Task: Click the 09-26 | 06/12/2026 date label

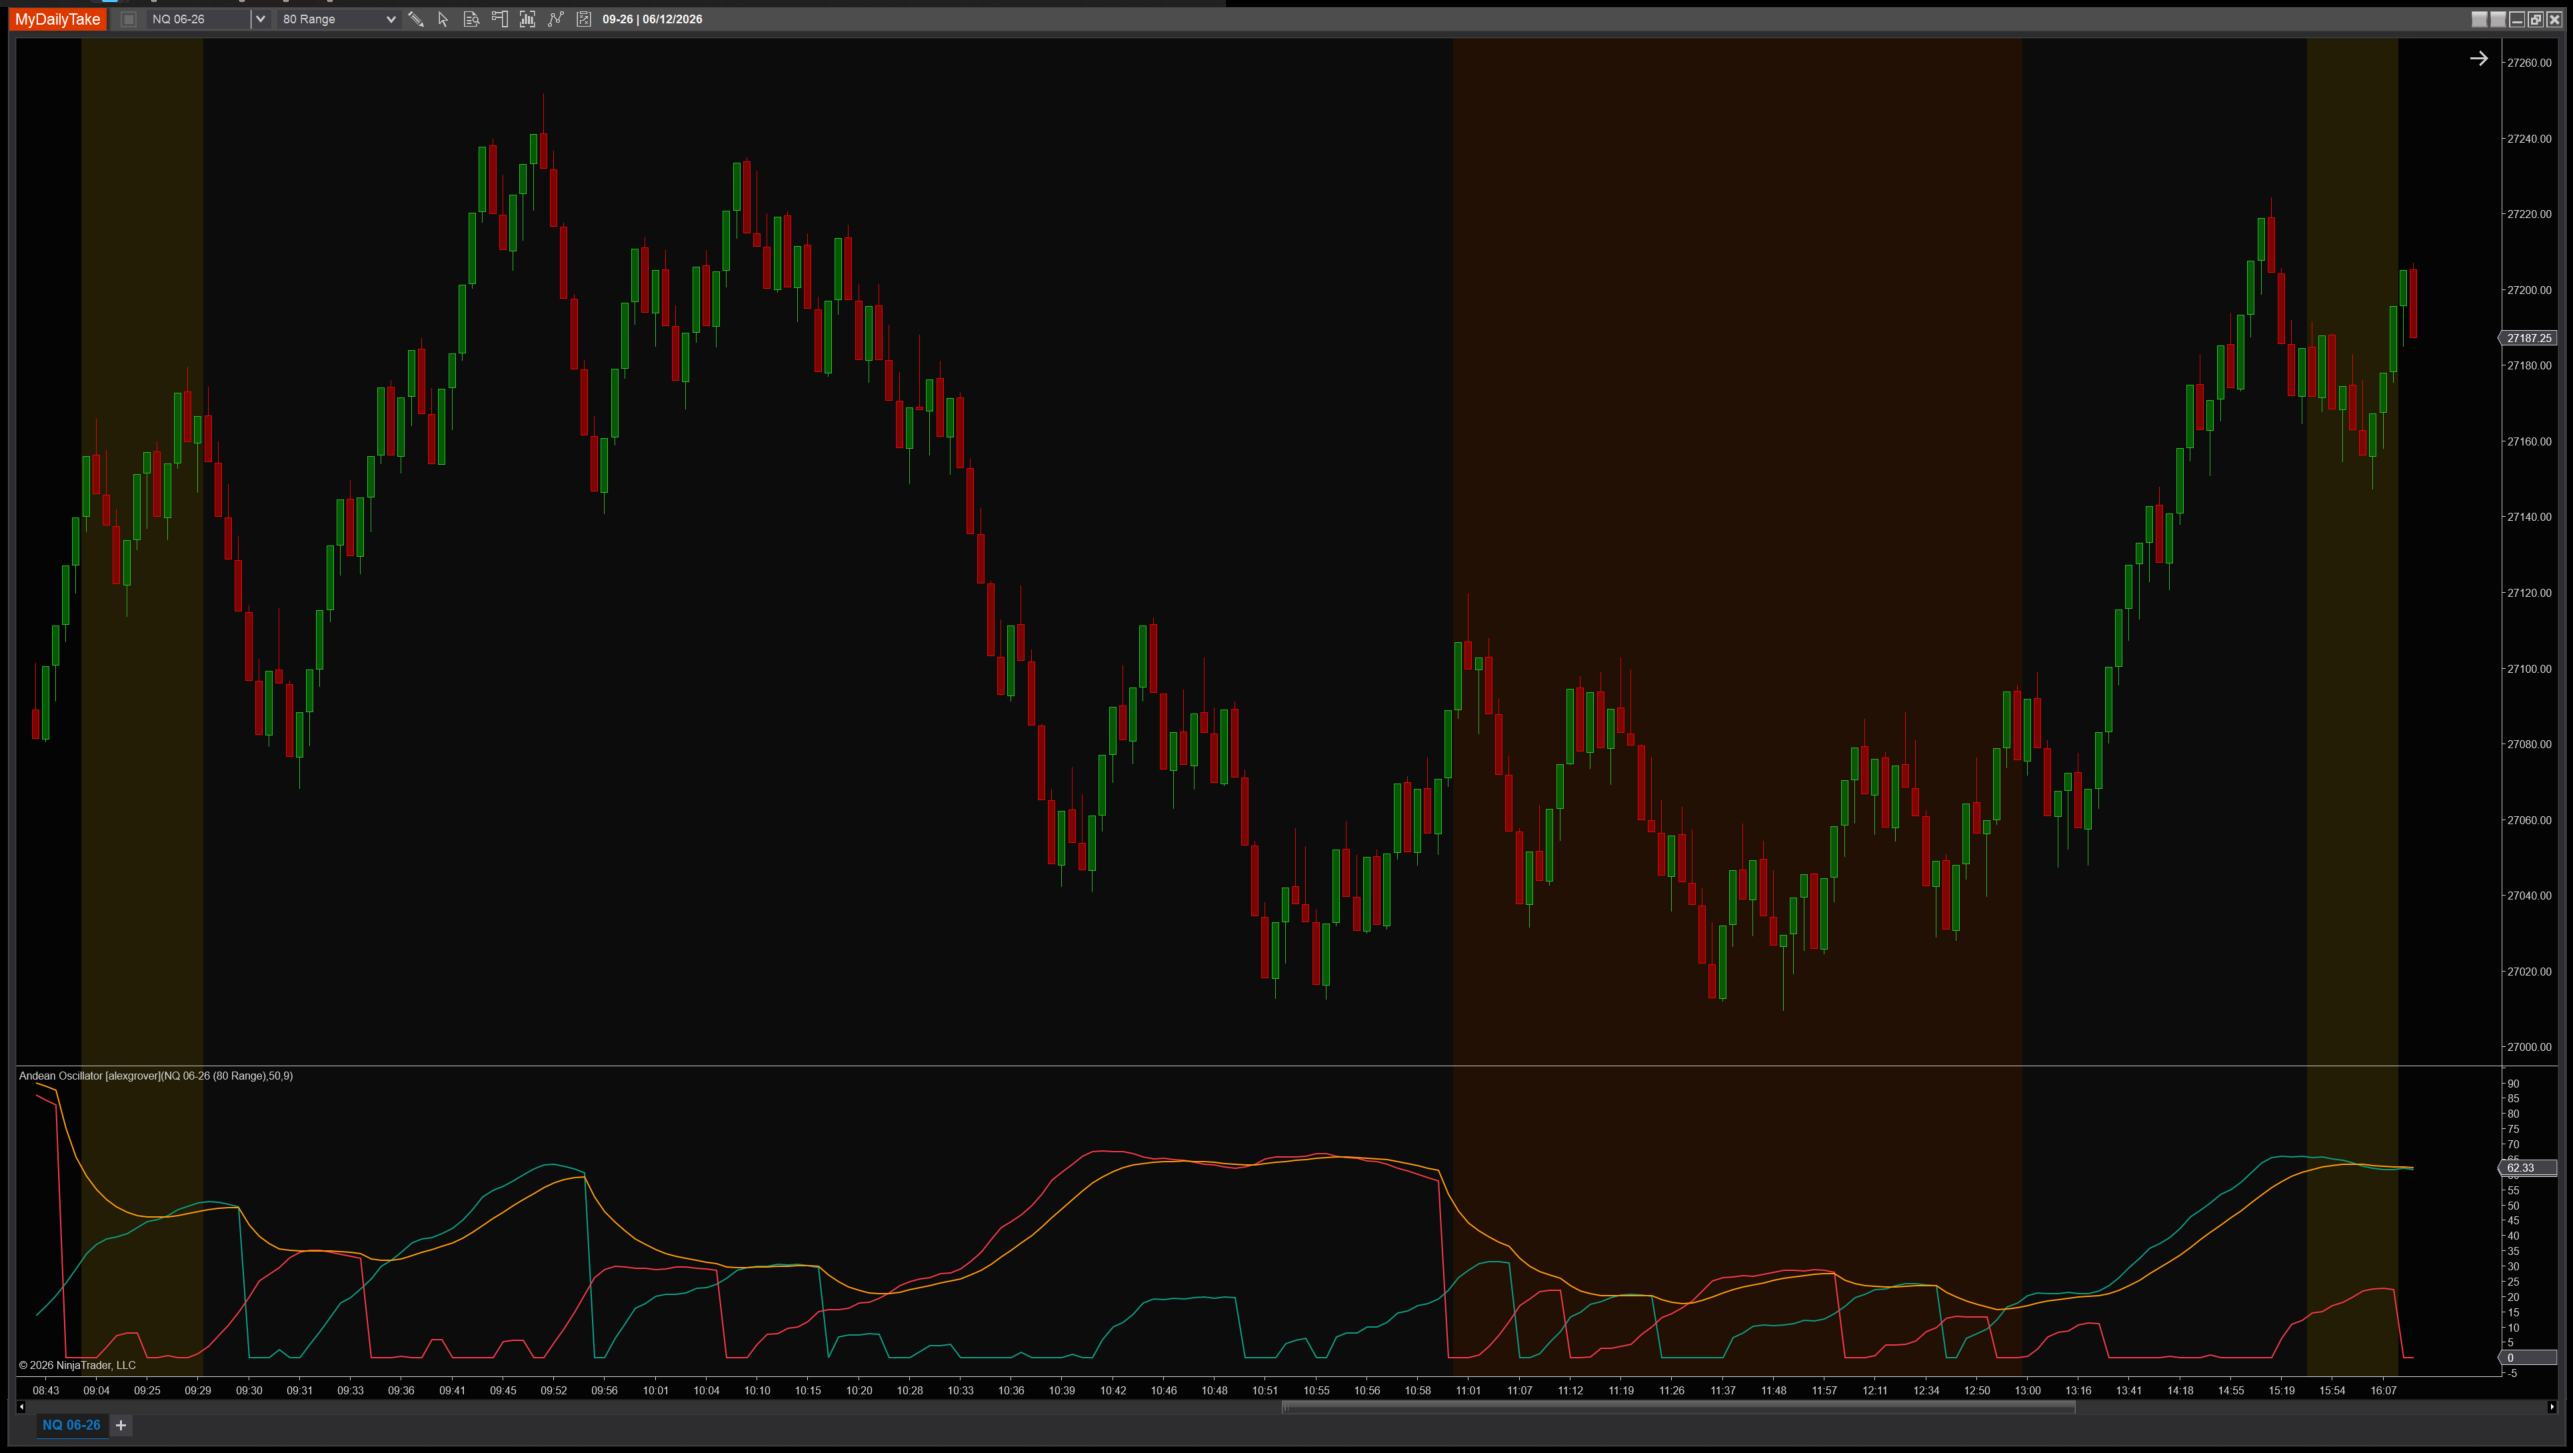Action: click(x=652, y=19)
